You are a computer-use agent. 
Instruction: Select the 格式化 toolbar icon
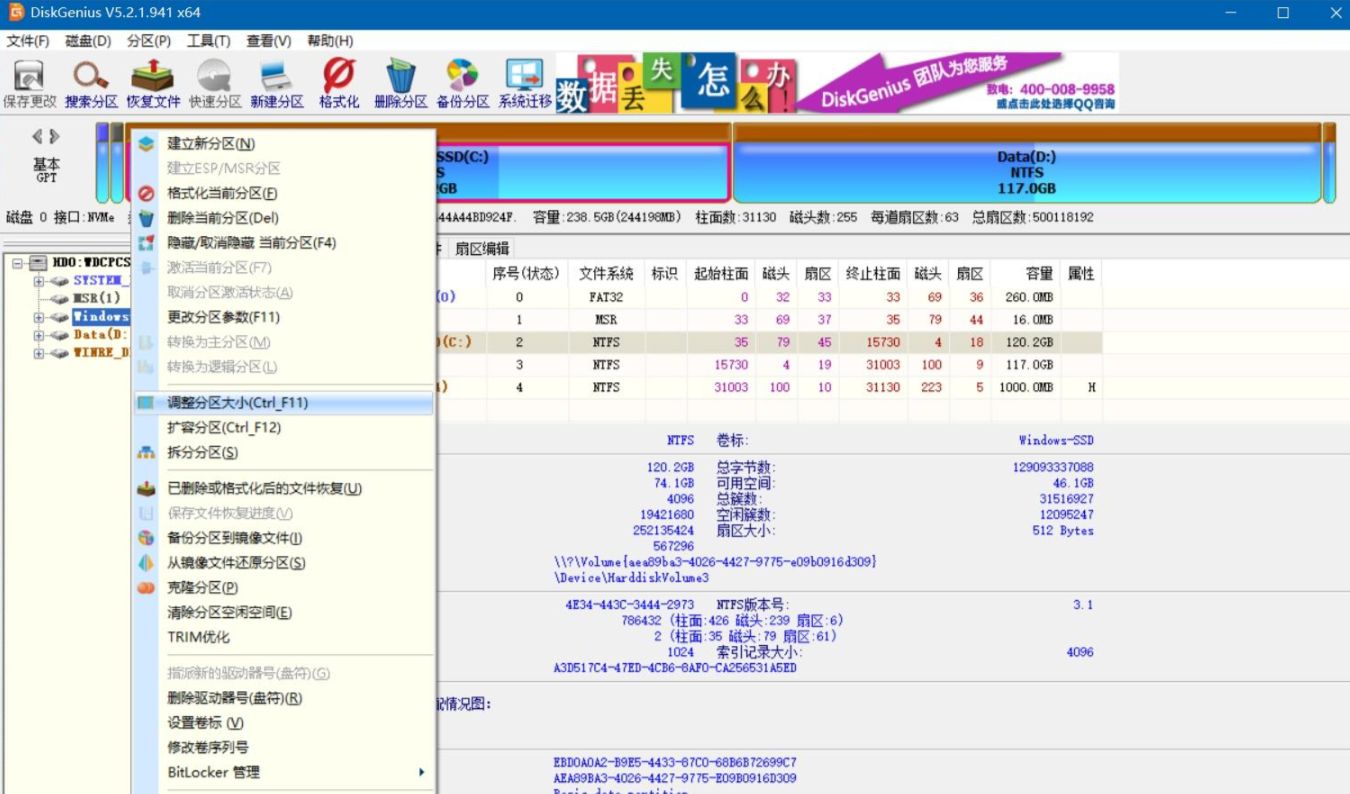pos(338,80)
